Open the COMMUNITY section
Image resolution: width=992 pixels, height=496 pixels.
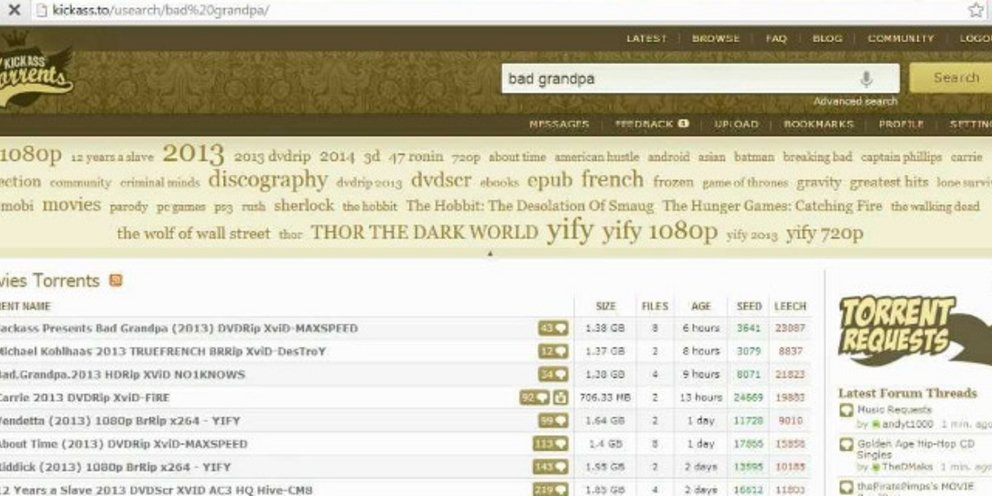pos(900,39)
